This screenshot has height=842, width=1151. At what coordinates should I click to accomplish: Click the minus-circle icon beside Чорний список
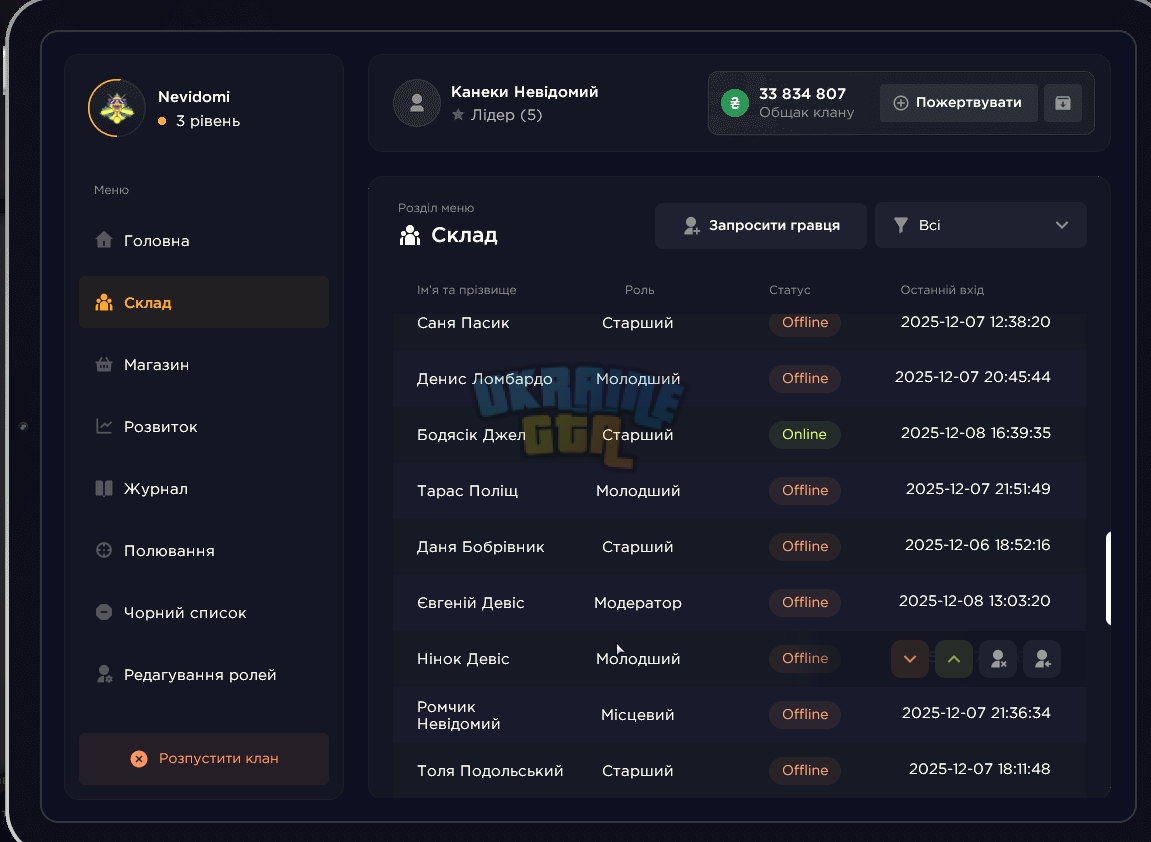pos(104,612)
